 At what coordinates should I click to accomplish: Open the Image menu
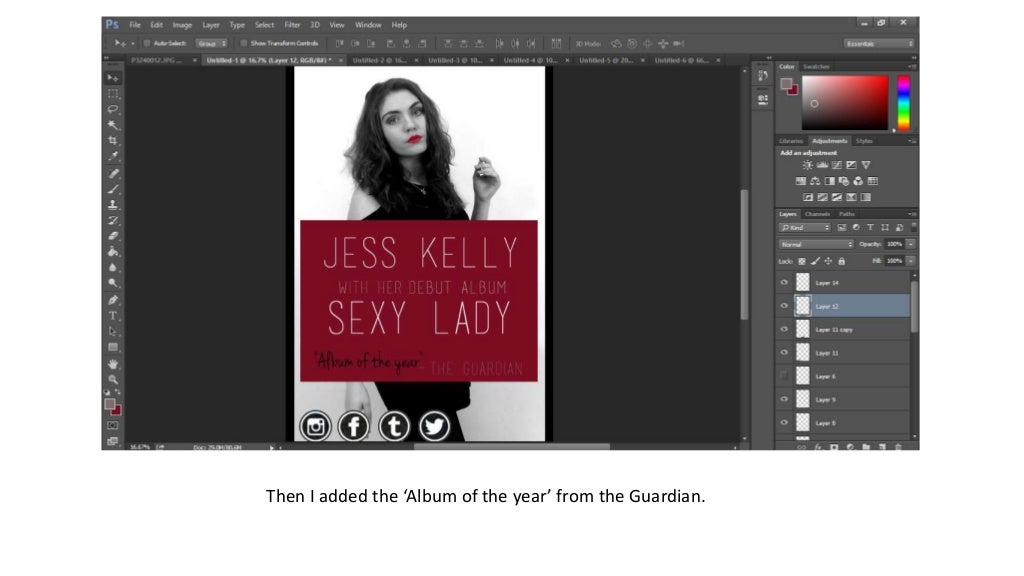click(182, 25)
